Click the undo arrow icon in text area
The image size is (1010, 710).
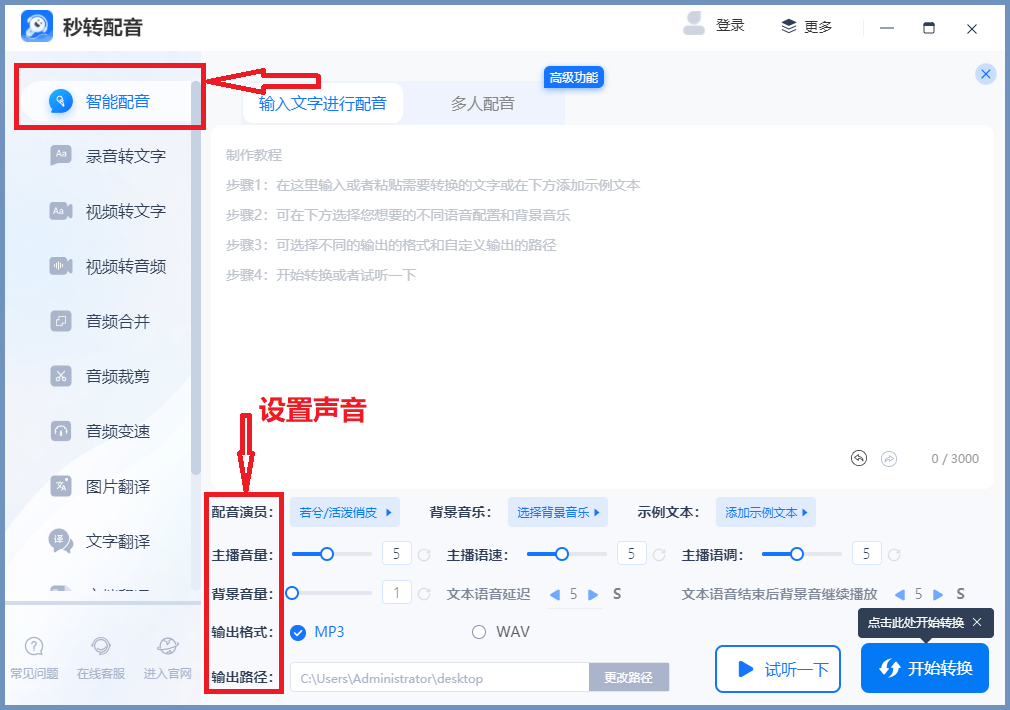tap(859, 458)
